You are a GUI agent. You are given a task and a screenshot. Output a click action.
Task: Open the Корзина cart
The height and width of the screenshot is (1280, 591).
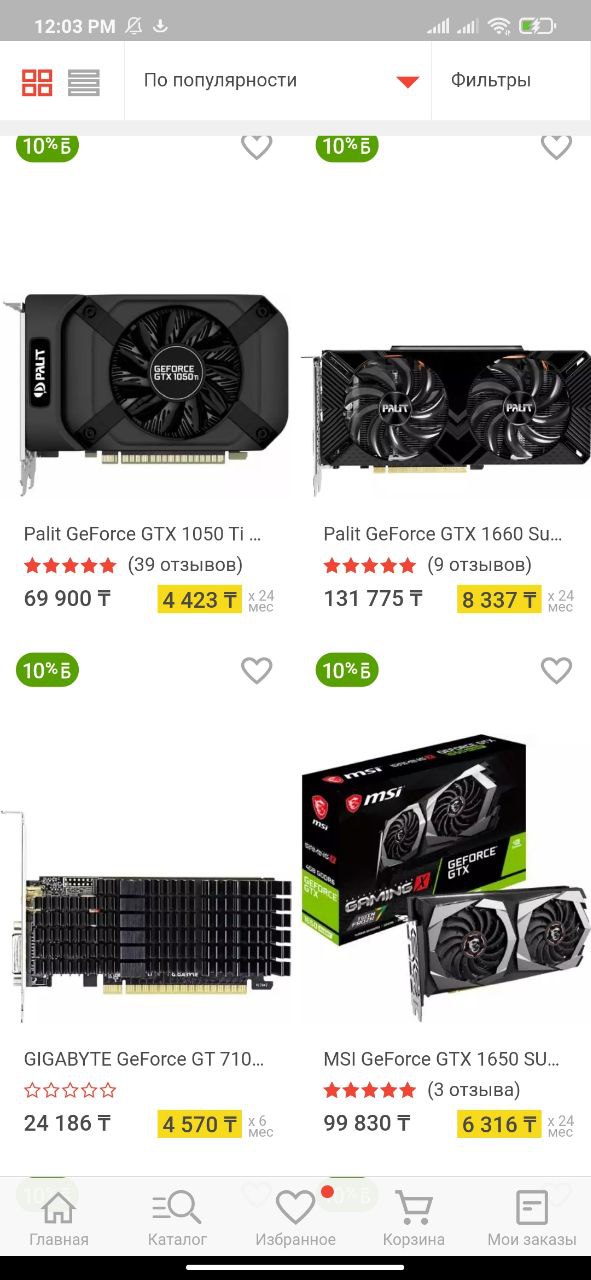(x=414, y=1218)
